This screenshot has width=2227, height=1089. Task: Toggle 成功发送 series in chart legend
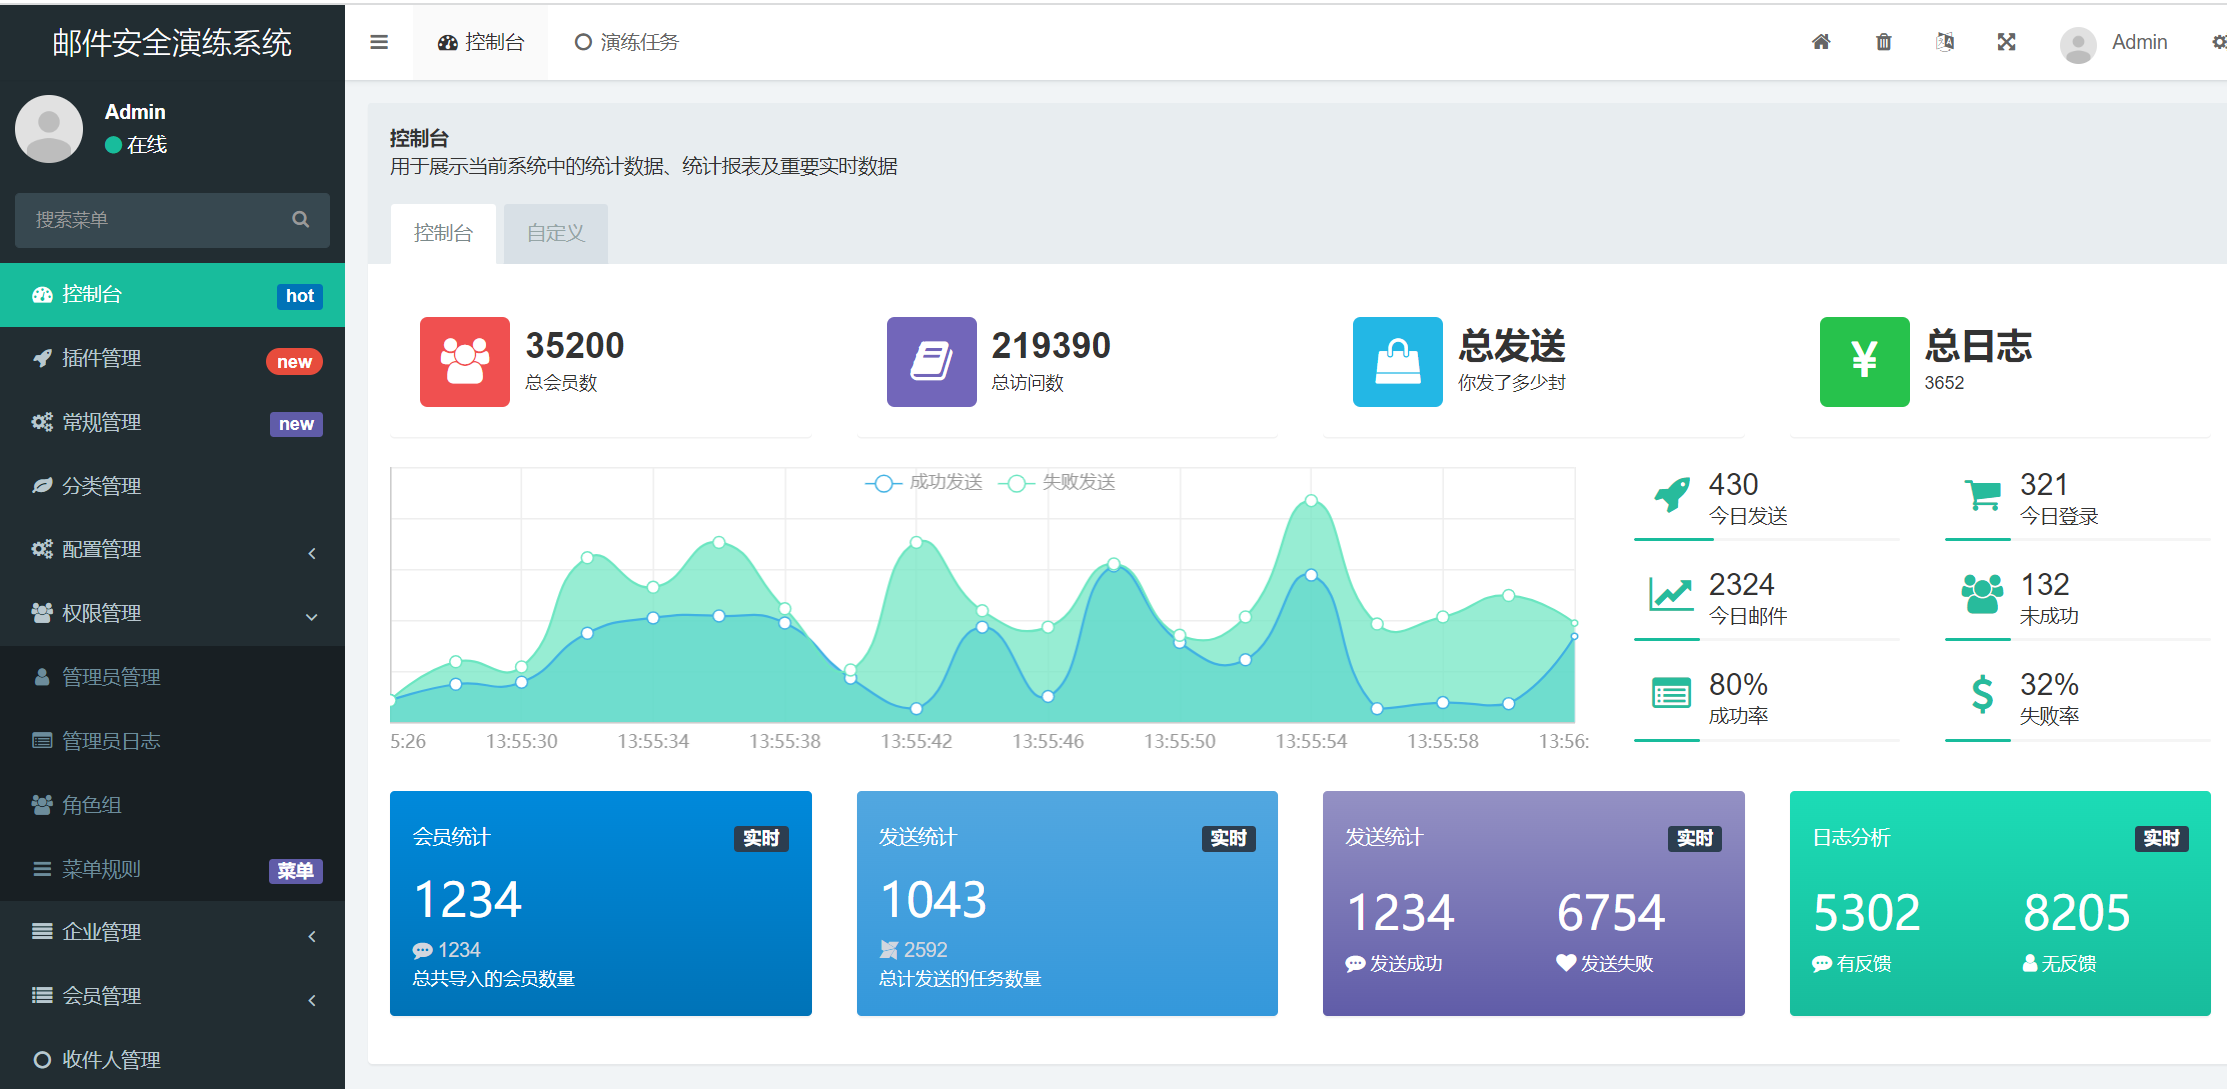[924, 483]
